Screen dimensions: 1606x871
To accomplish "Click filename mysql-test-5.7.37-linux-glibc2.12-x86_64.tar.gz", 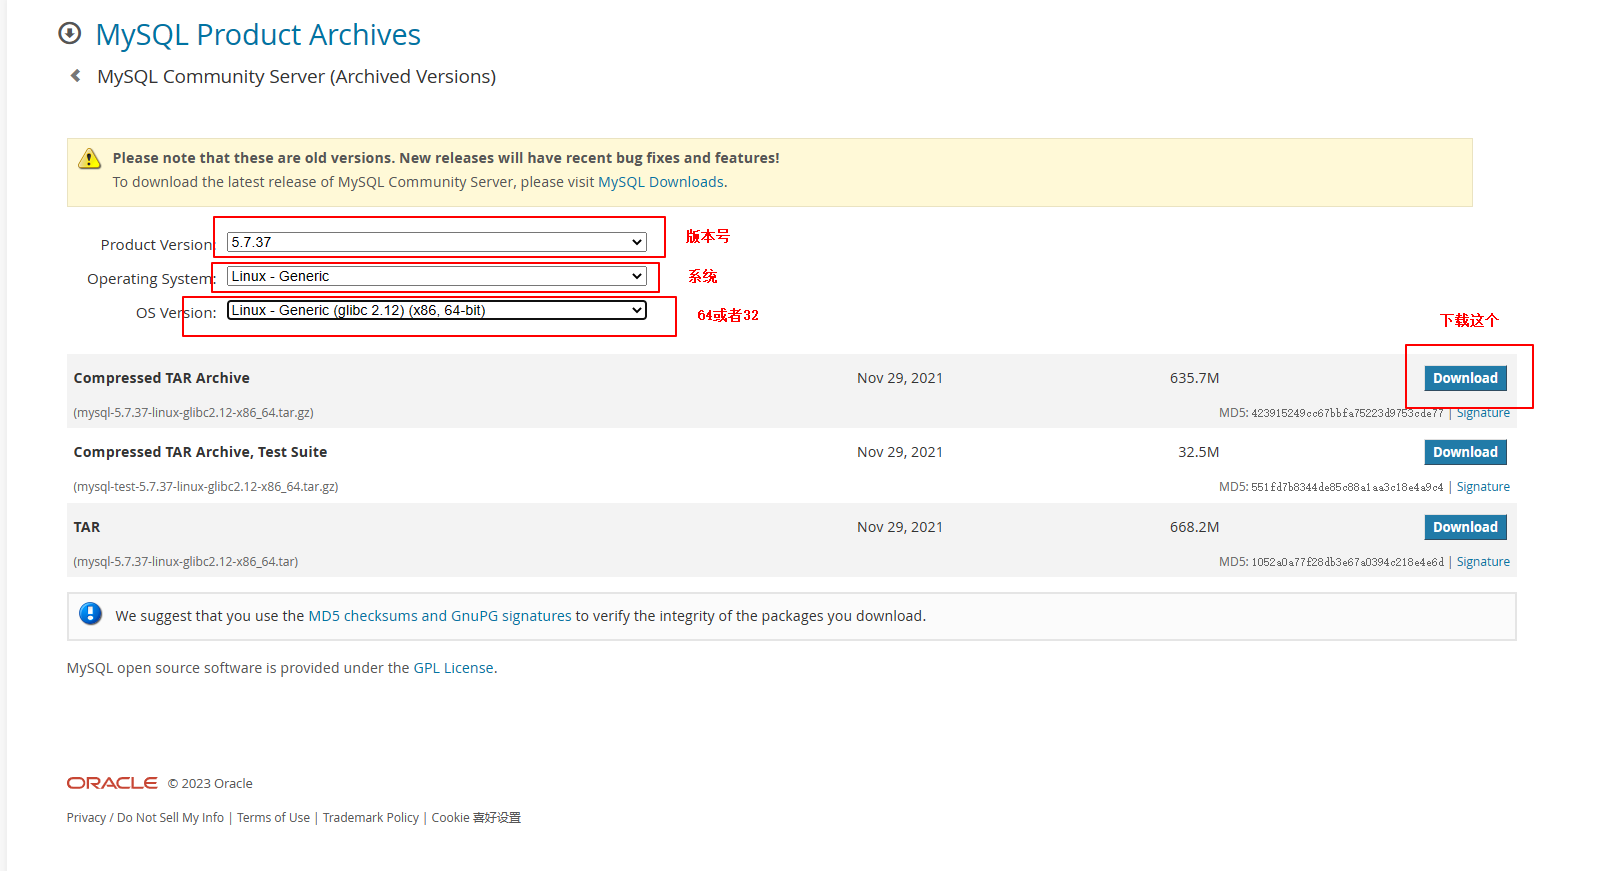I will coord(206,487).
